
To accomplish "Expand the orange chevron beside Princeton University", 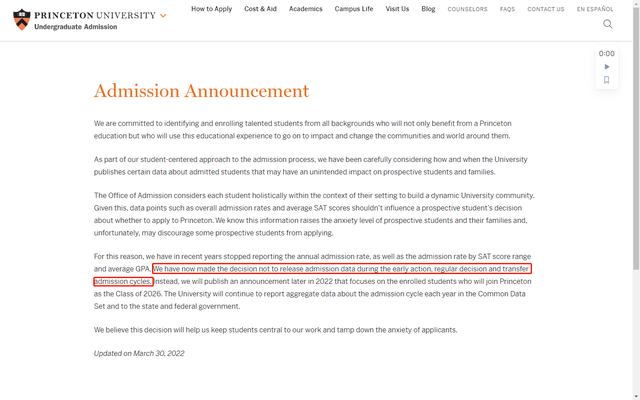I will [x=163, y=16].
